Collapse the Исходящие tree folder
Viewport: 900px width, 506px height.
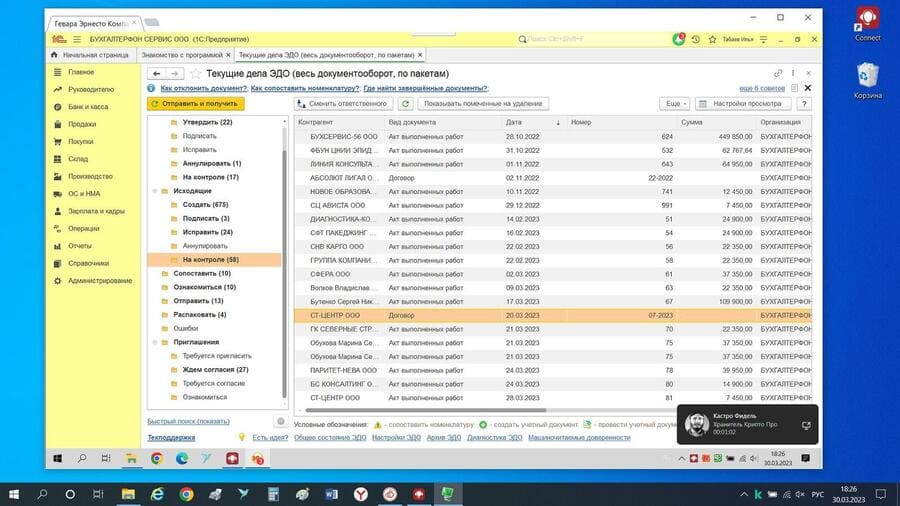[155, 191]
